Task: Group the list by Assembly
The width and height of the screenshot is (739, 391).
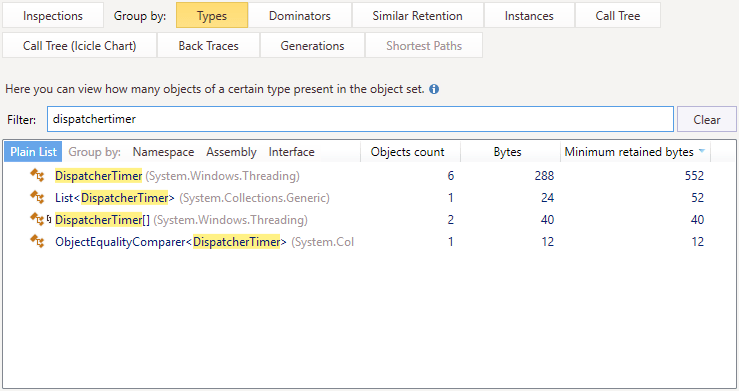Action: [x=231, y=152]
